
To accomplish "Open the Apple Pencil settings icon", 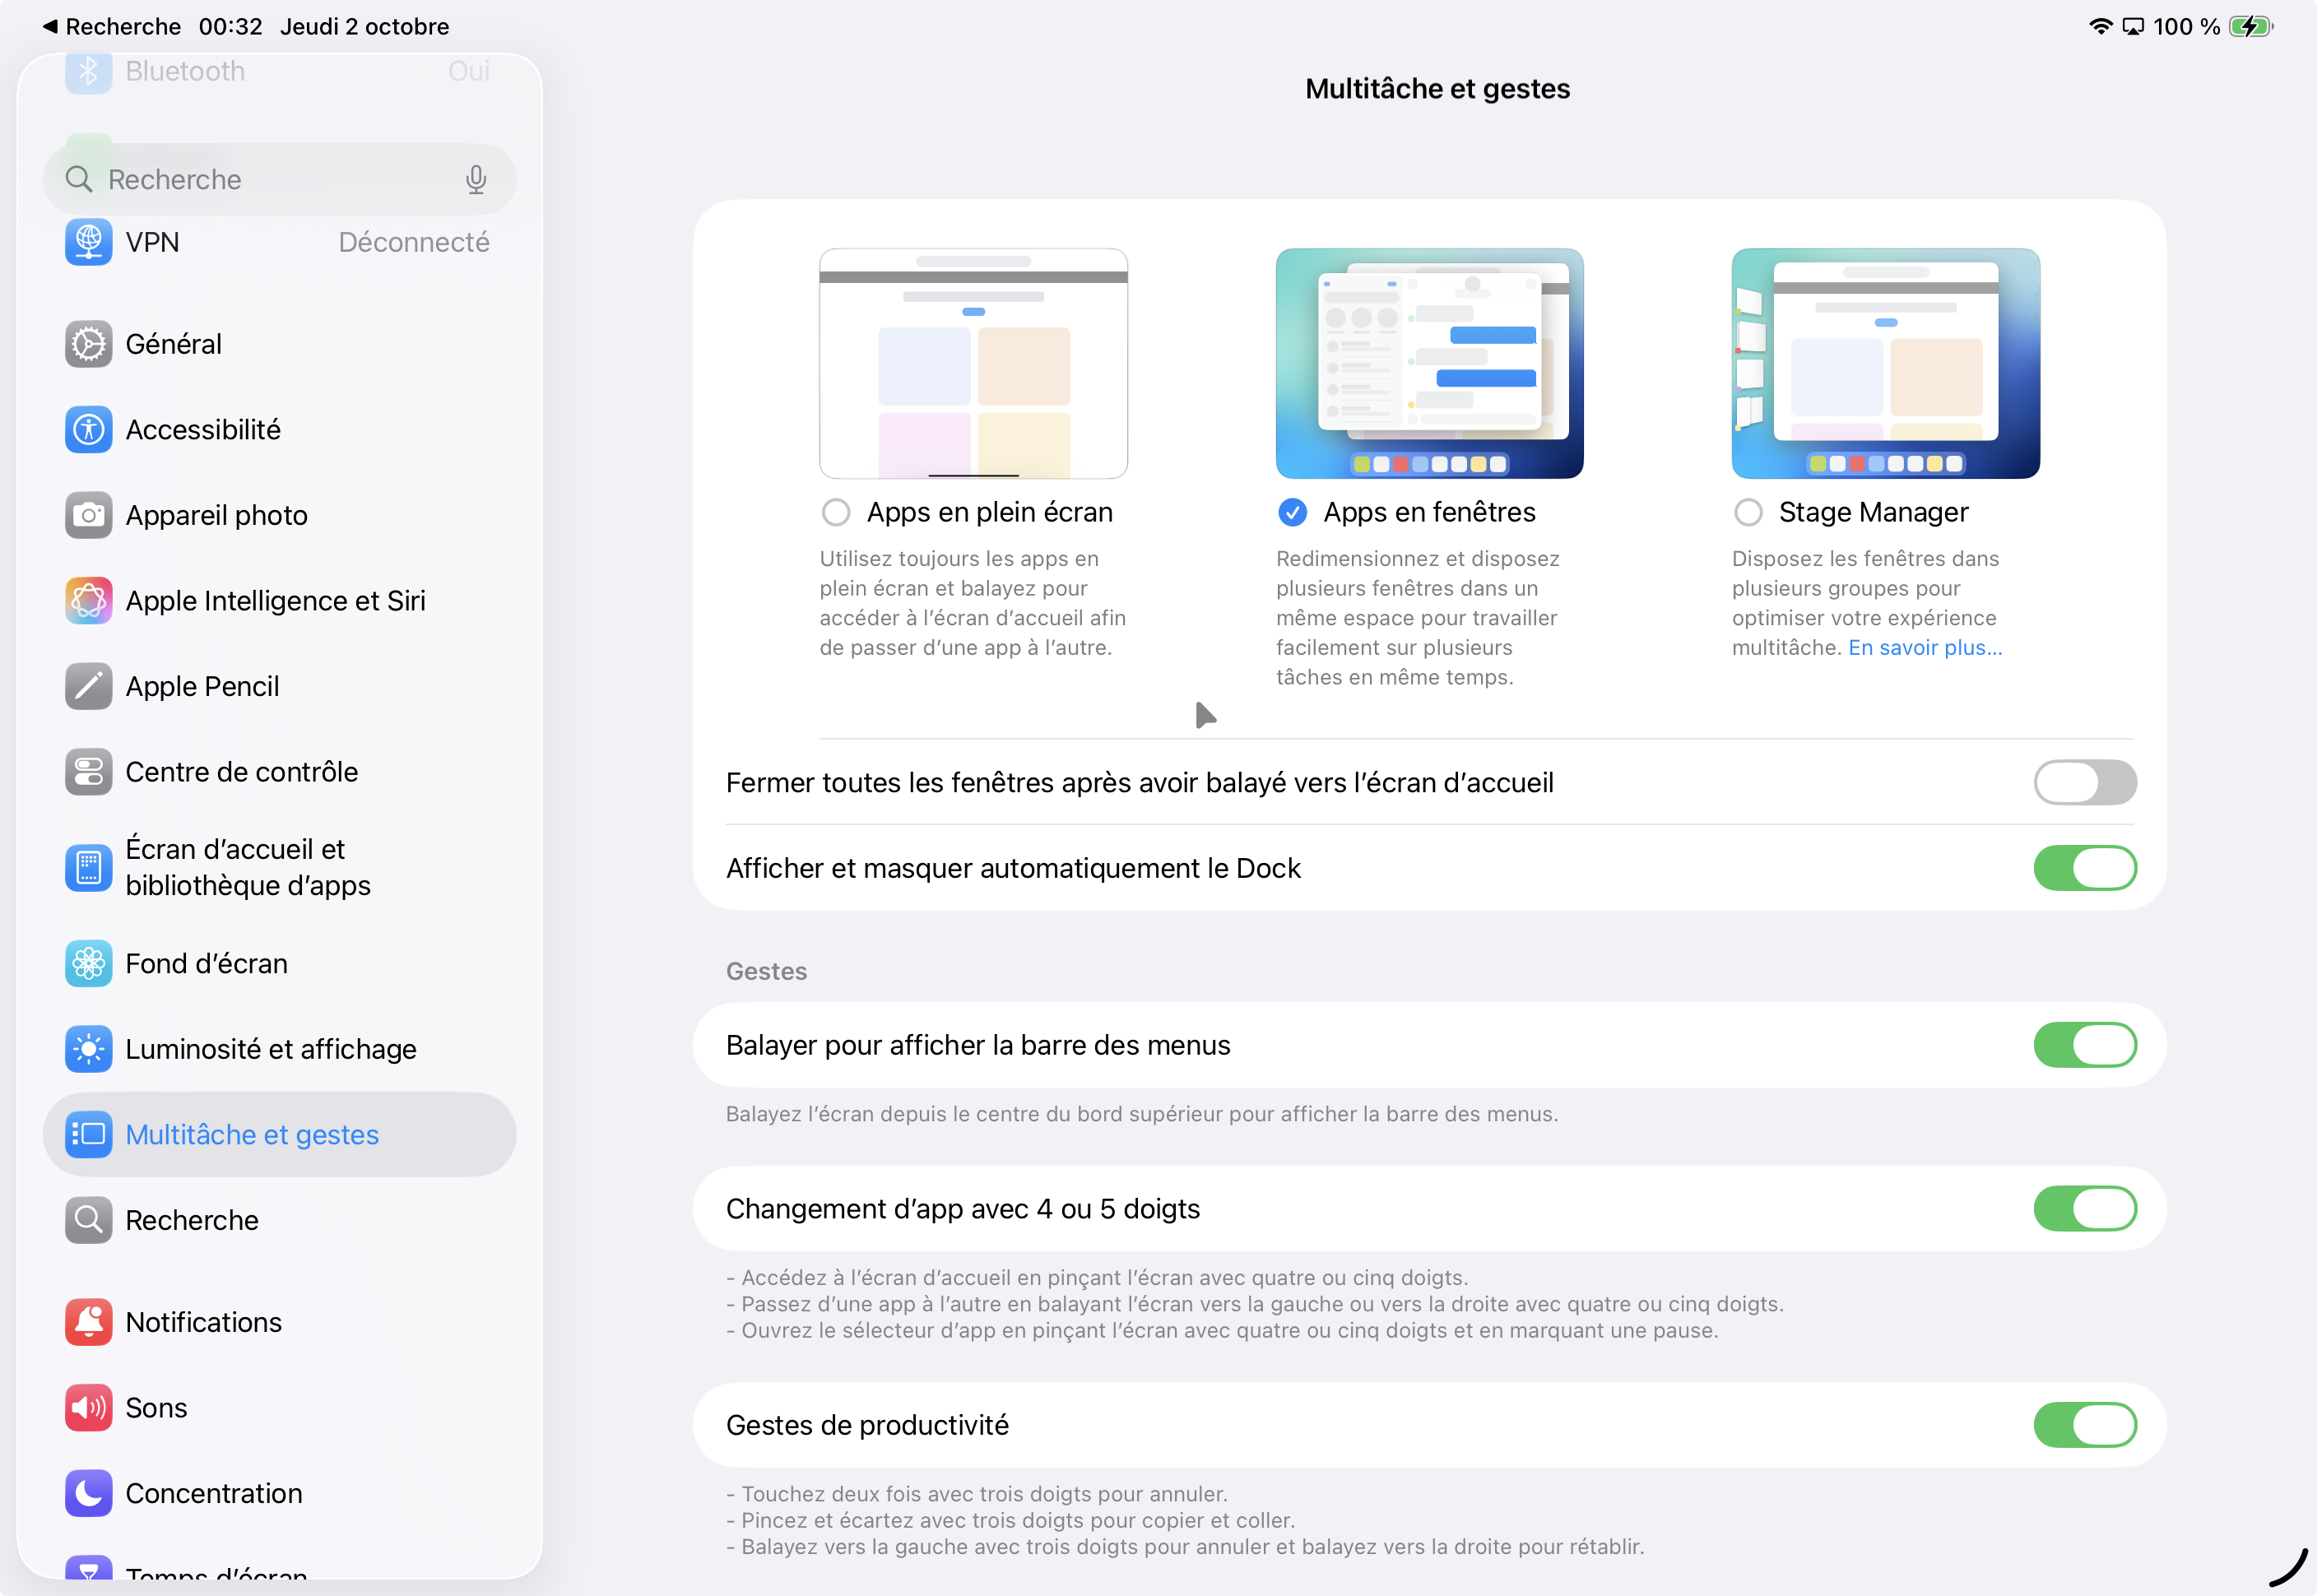I will [x=89, y=687].
